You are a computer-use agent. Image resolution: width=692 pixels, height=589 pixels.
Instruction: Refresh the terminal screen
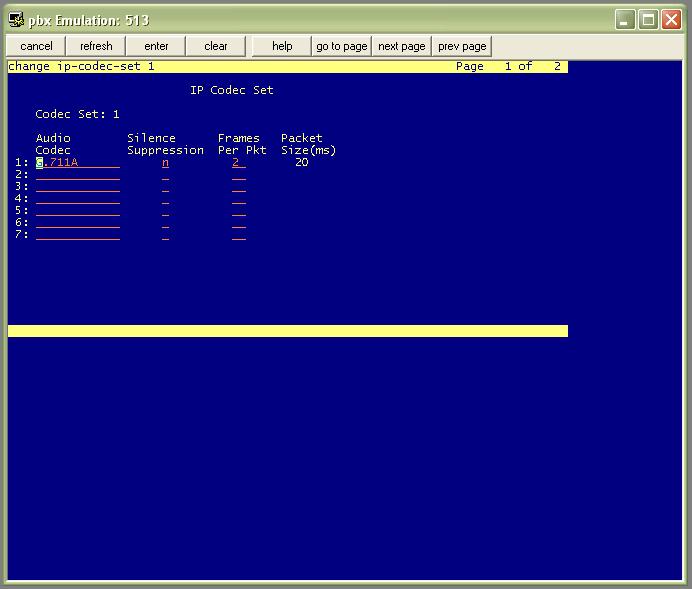point(96,46)
